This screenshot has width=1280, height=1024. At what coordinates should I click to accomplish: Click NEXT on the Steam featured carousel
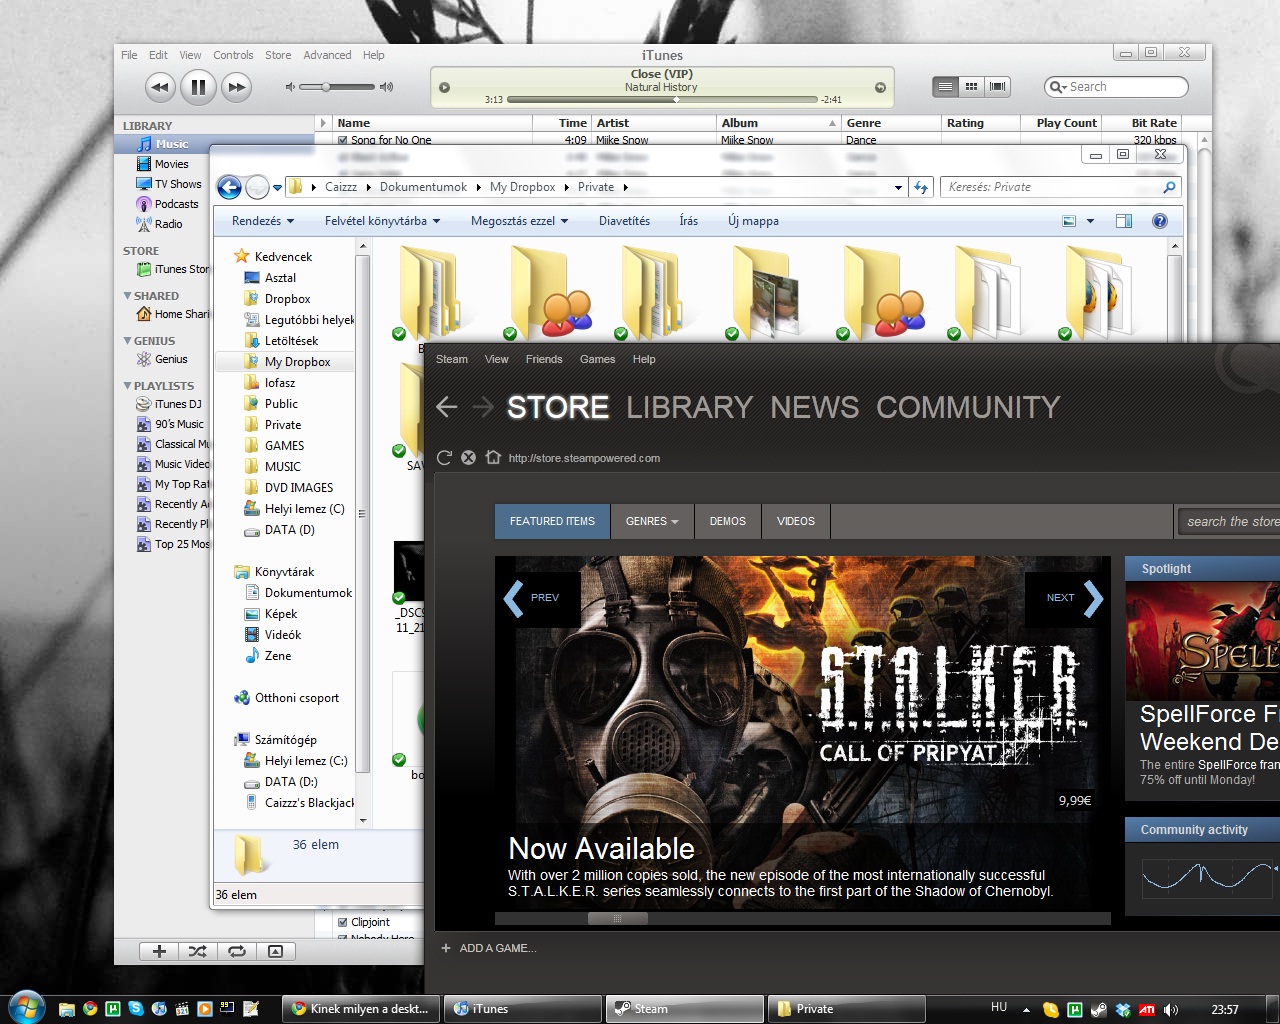click(x=1066, y=599)
